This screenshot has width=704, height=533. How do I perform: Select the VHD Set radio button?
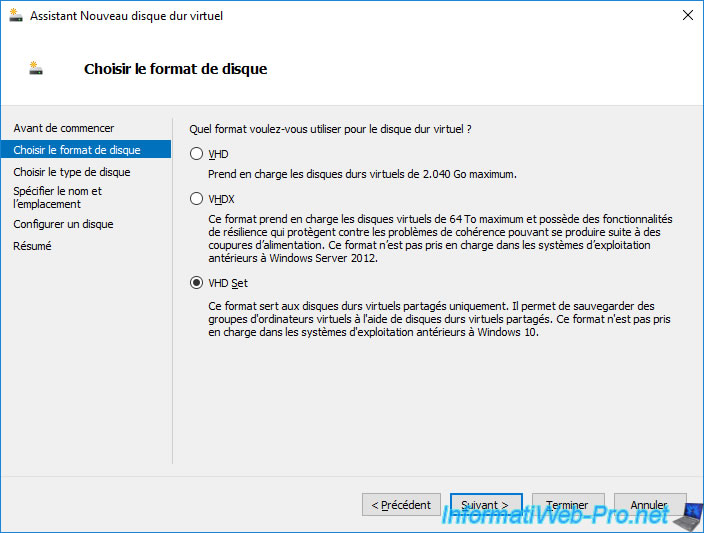196,283
